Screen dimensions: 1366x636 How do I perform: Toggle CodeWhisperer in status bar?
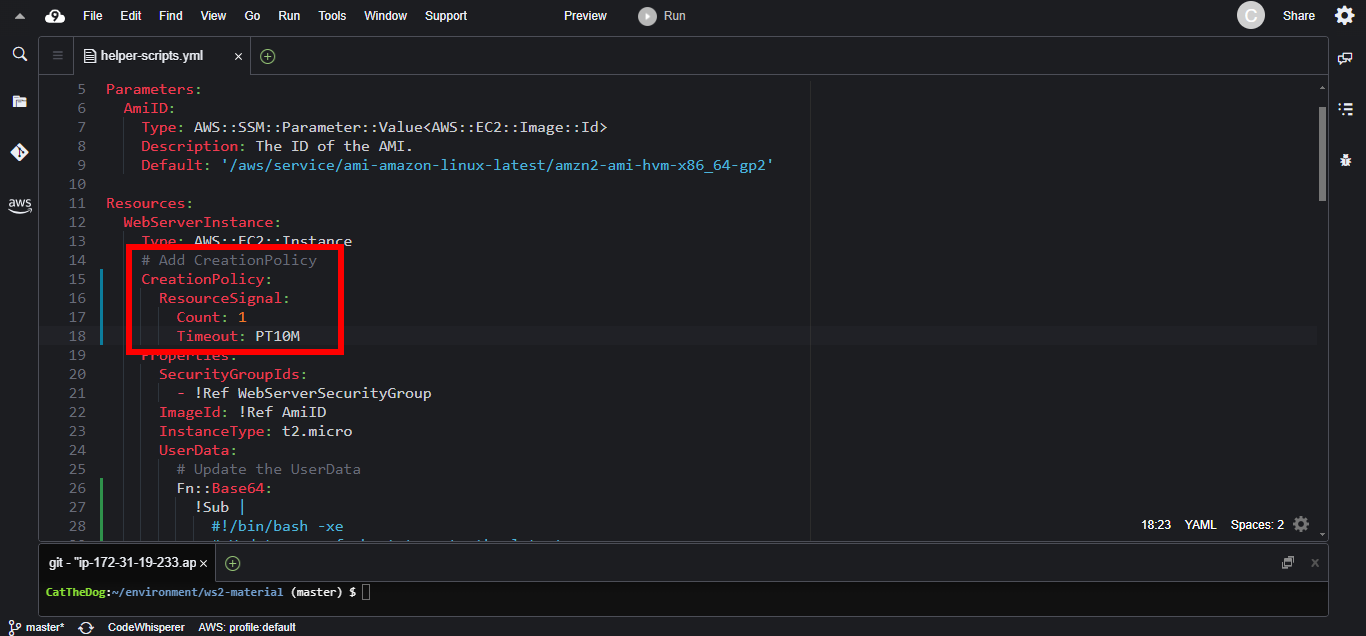point(145,627)
